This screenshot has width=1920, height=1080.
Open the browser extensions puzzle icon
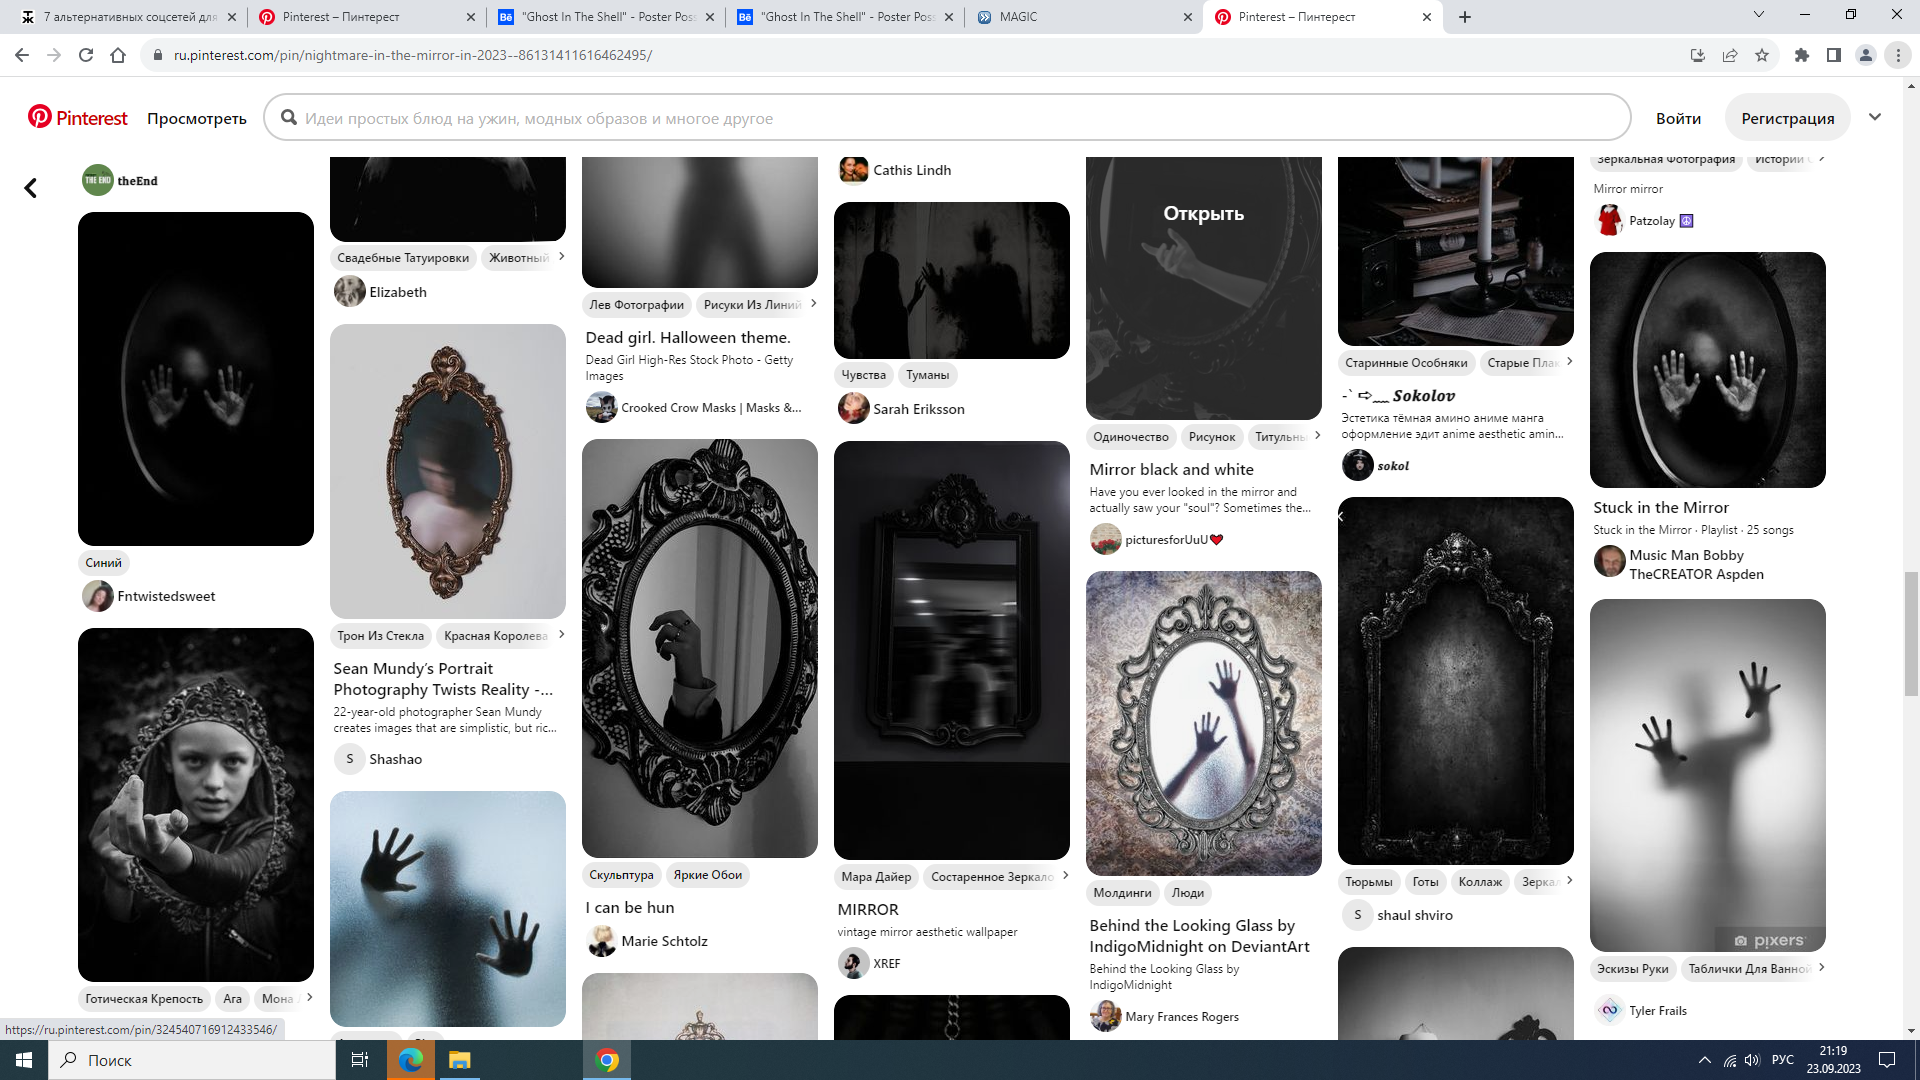pos(1802,55)
